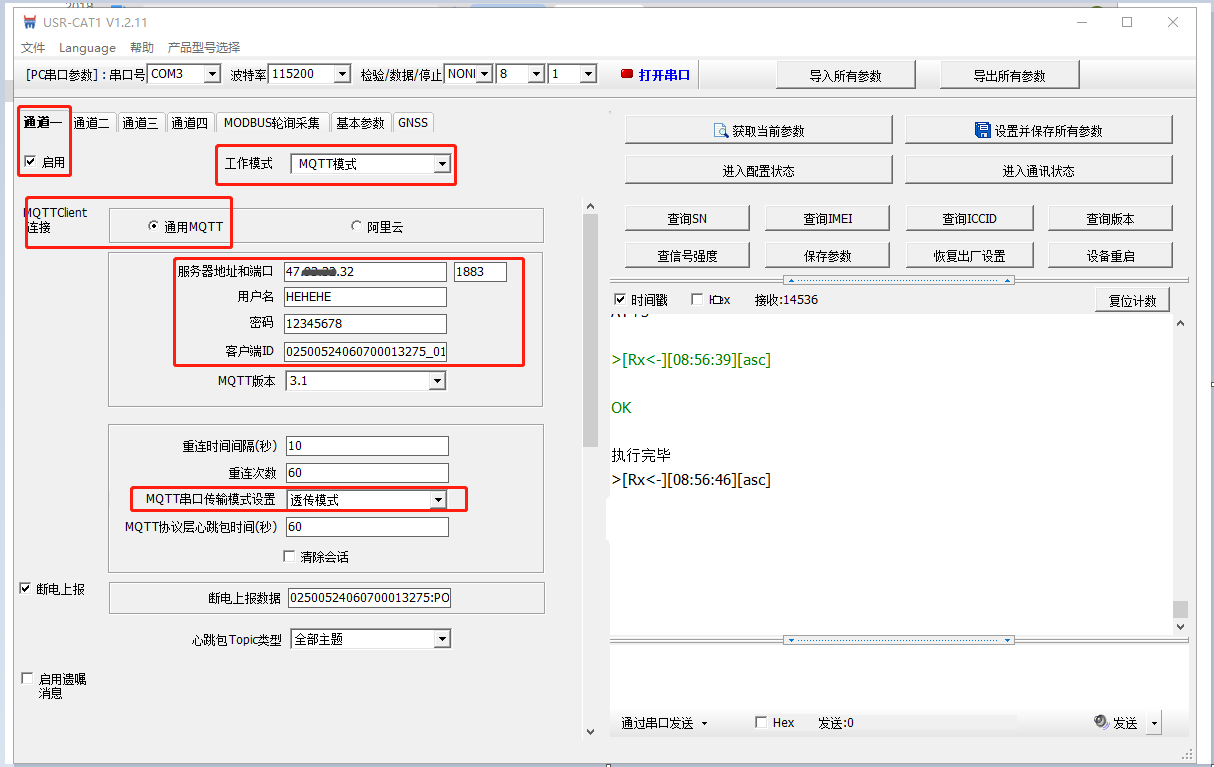Enable the Clear Session checkbox
1214x767 pixels.
pyautogui.click(x=290, y=556)
